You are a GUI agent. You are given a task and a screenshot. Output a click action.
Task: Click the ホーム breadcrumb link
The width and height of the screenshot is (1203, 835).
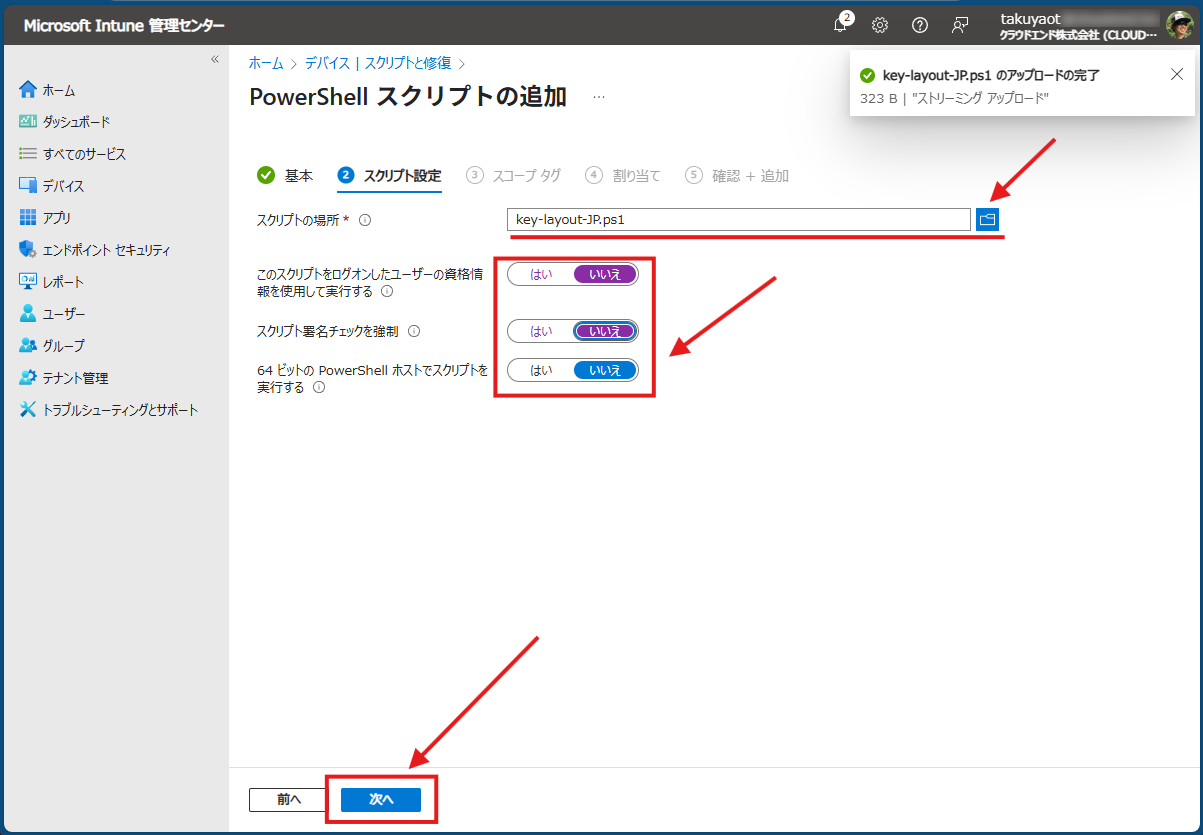[266, 63]
